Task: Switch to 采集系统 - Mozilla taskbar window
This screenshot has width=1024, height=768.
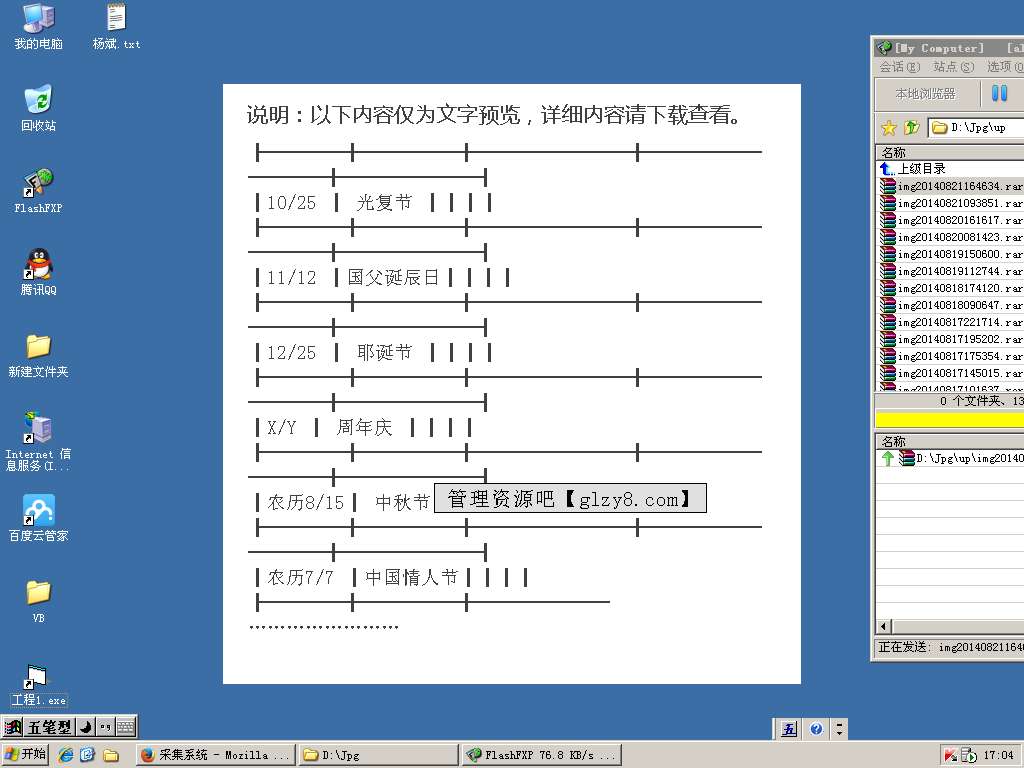Action: [x=216, y=755]
